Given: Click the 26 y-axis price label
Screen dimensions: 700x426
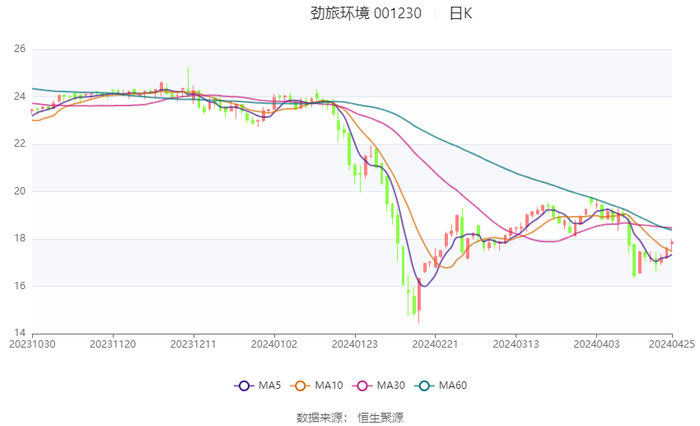Looking at the screenshot, I should pos(19,49).
